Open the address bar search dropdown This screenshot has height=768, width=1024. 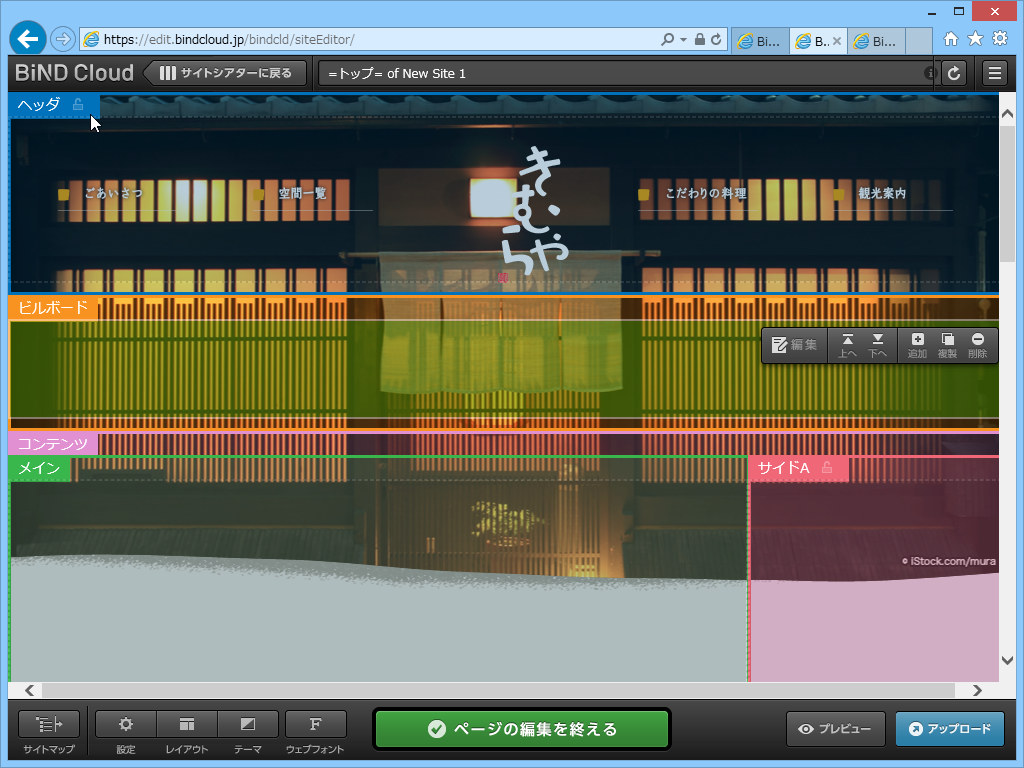pos(683,39)
